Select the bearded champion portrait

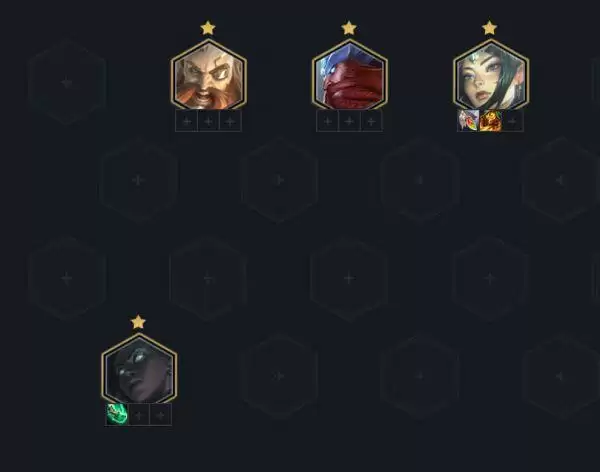point(209,75)
